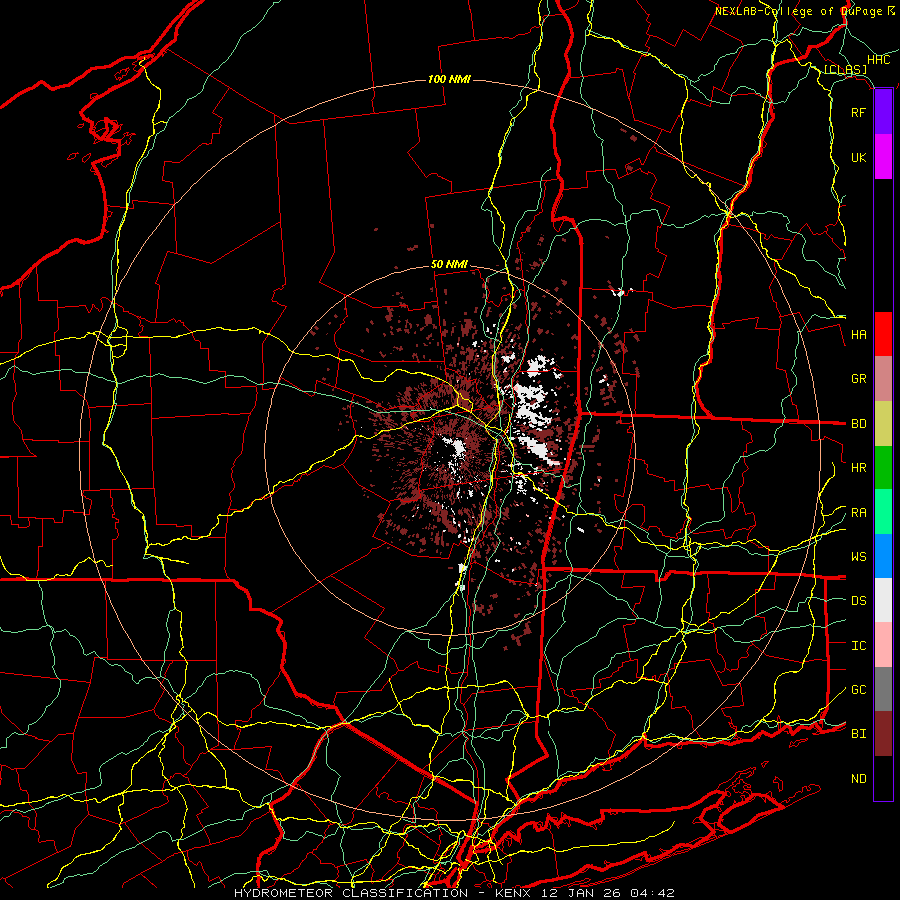Click the BI legend label
The image size is (900, 900).
pyautogui.click(x=859, y=734)
